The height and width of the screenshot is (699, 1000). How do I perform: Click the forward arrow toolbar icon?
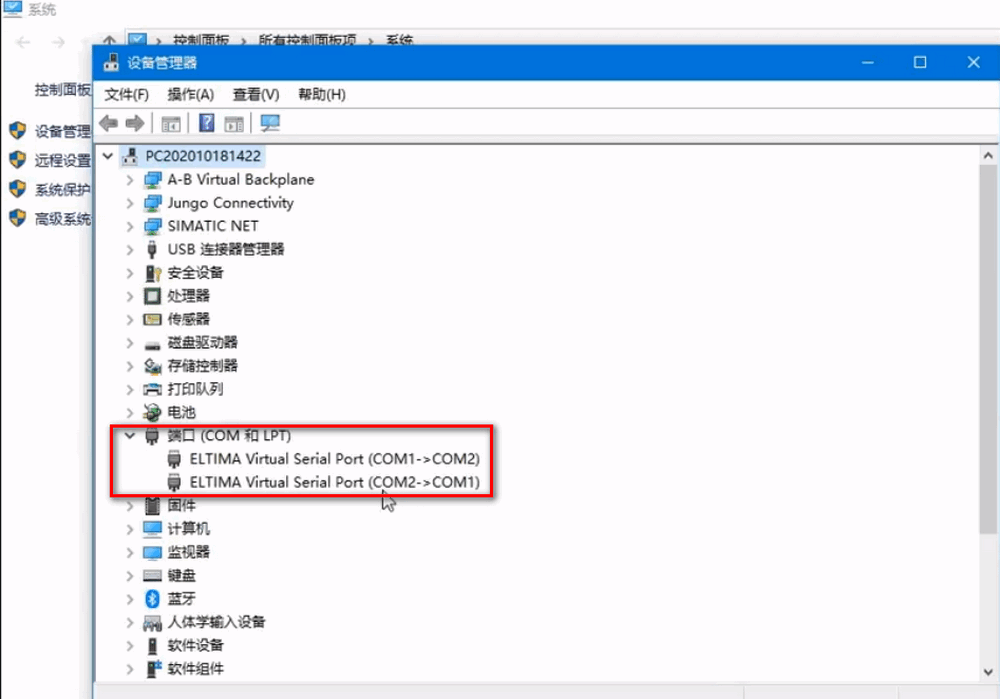(134, 123)
